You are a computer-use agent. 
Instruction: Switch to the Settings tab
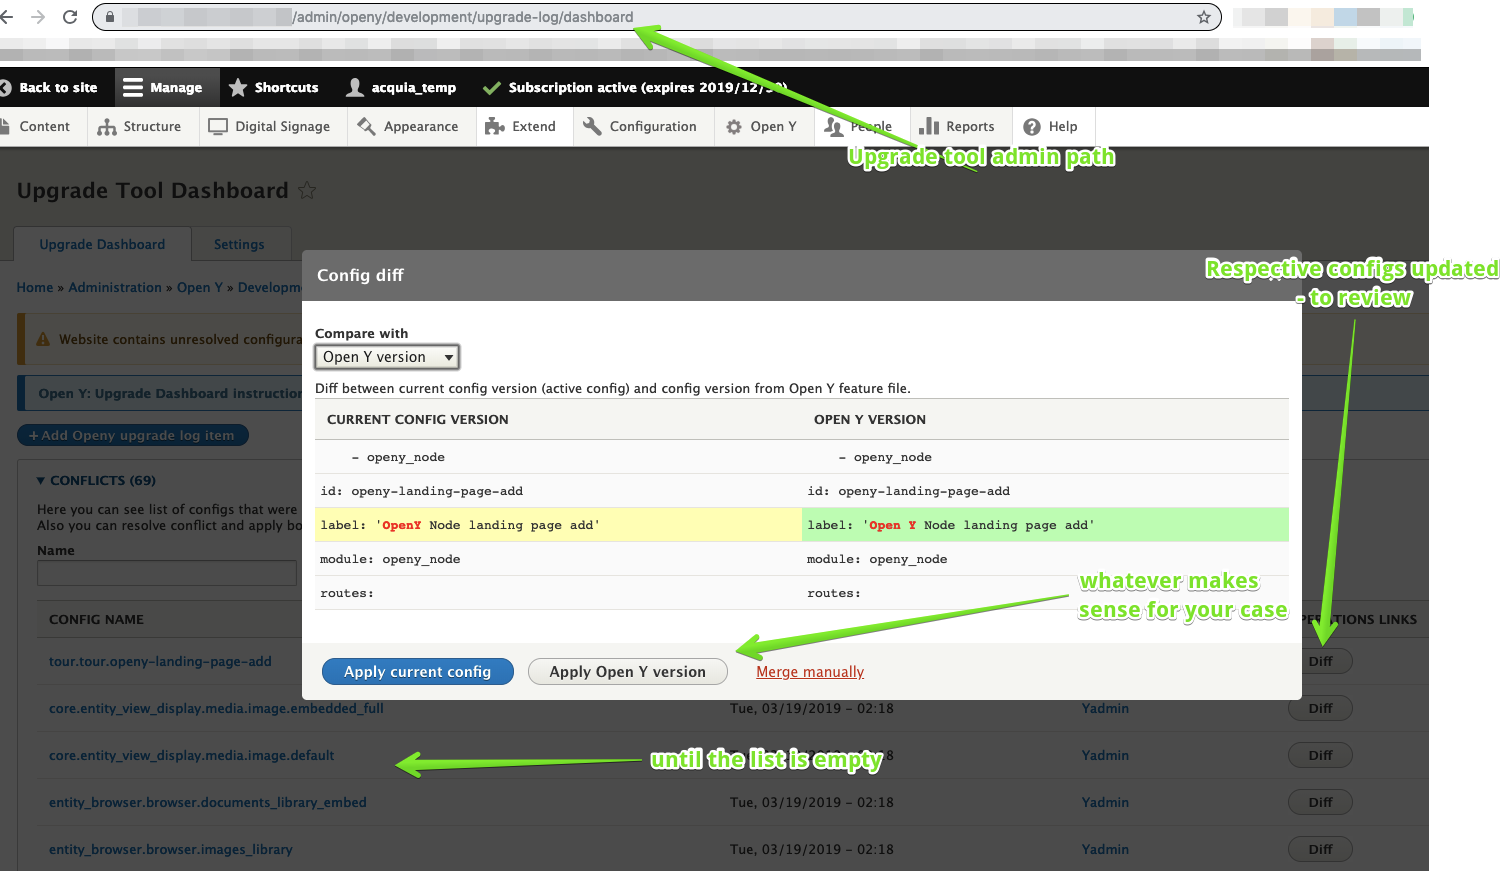pos(239,244)
